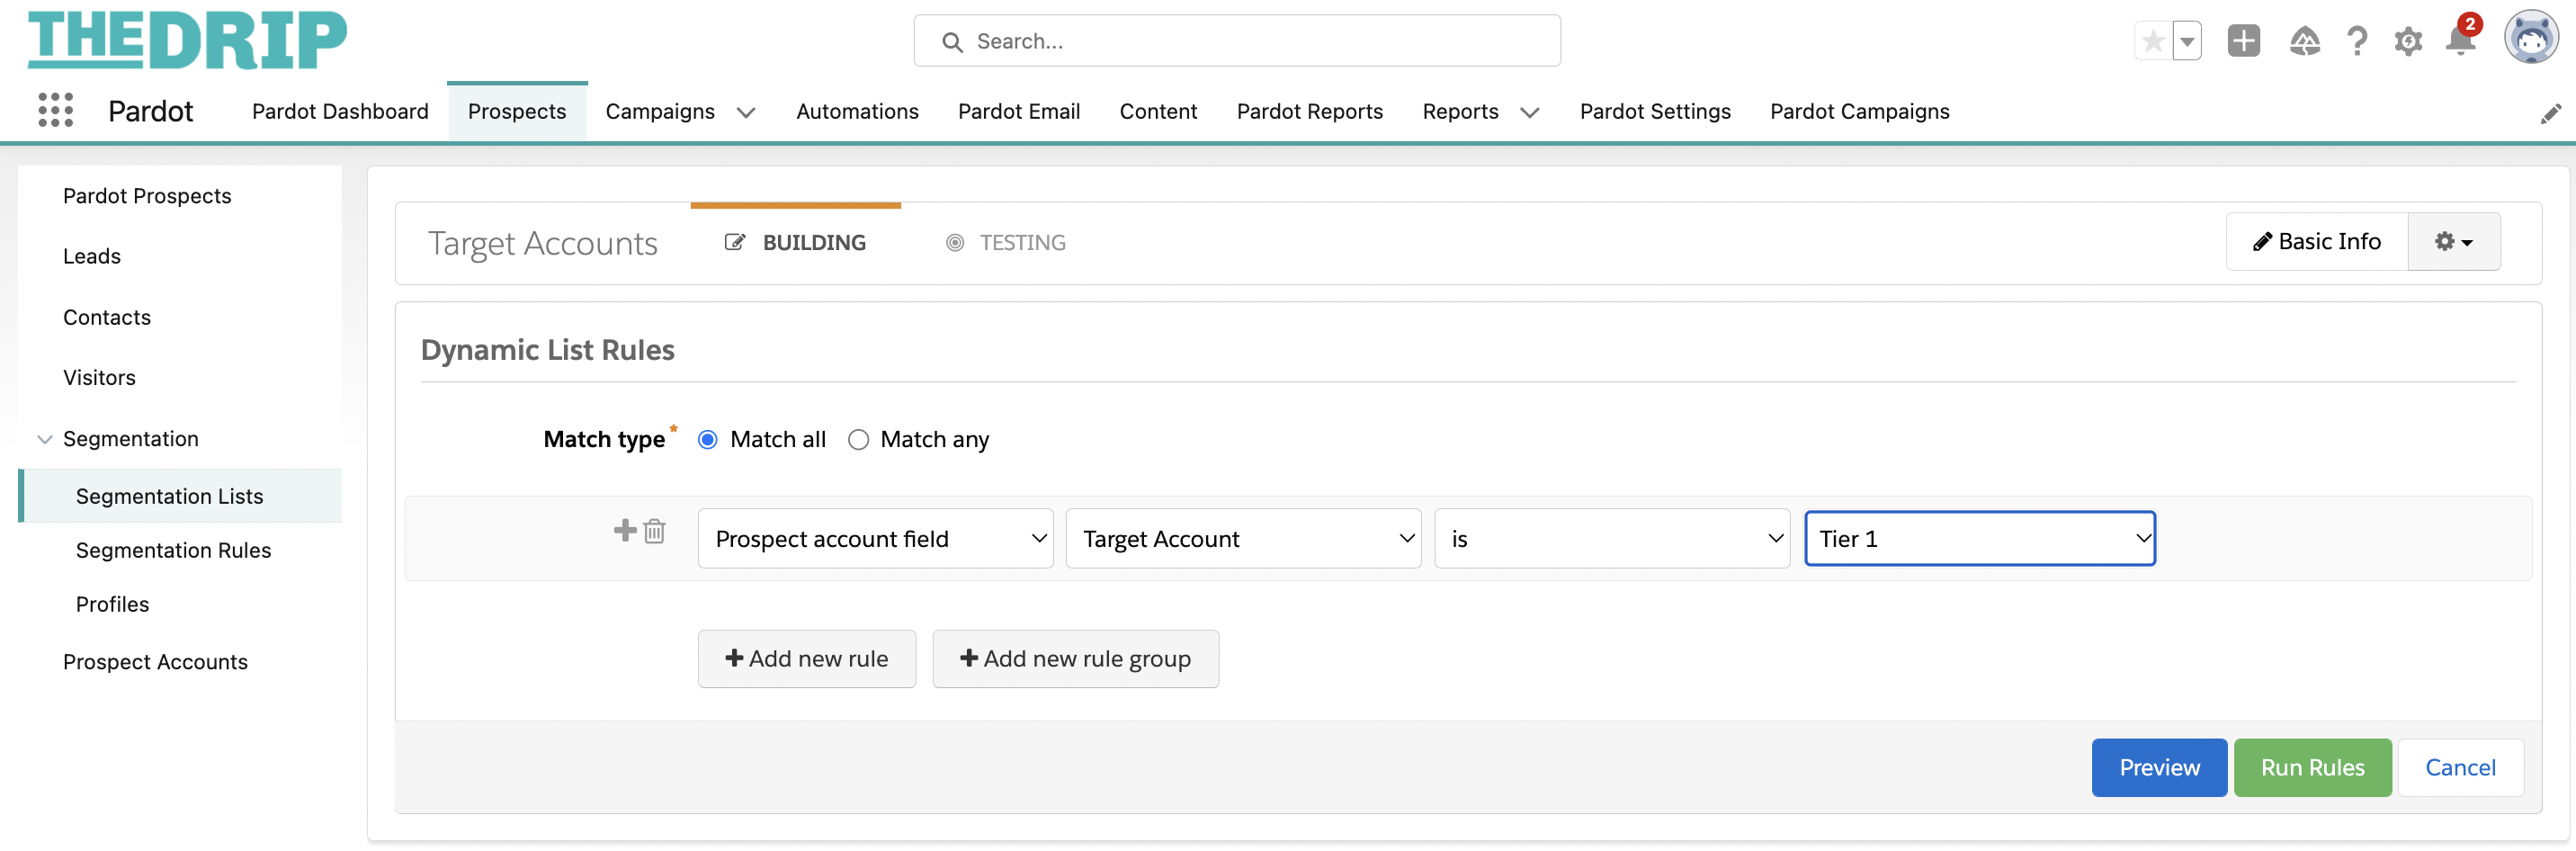
Task: Open Visitors in the sidebar
Action: [99, 377]
